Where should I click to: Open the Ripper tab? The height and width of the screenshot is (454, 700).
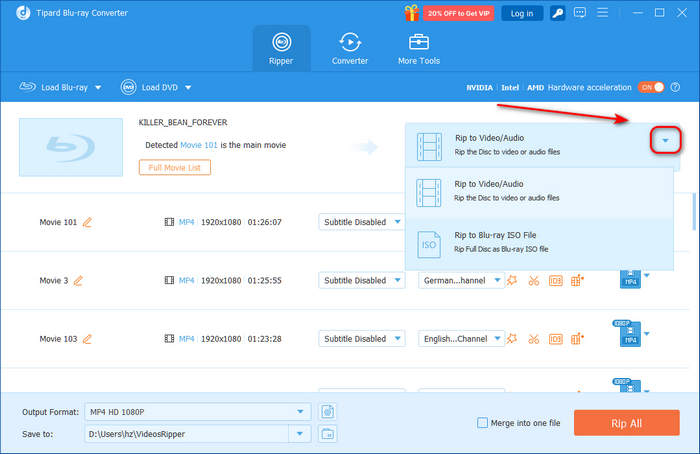pyautogui.click(x=281, y=49)
